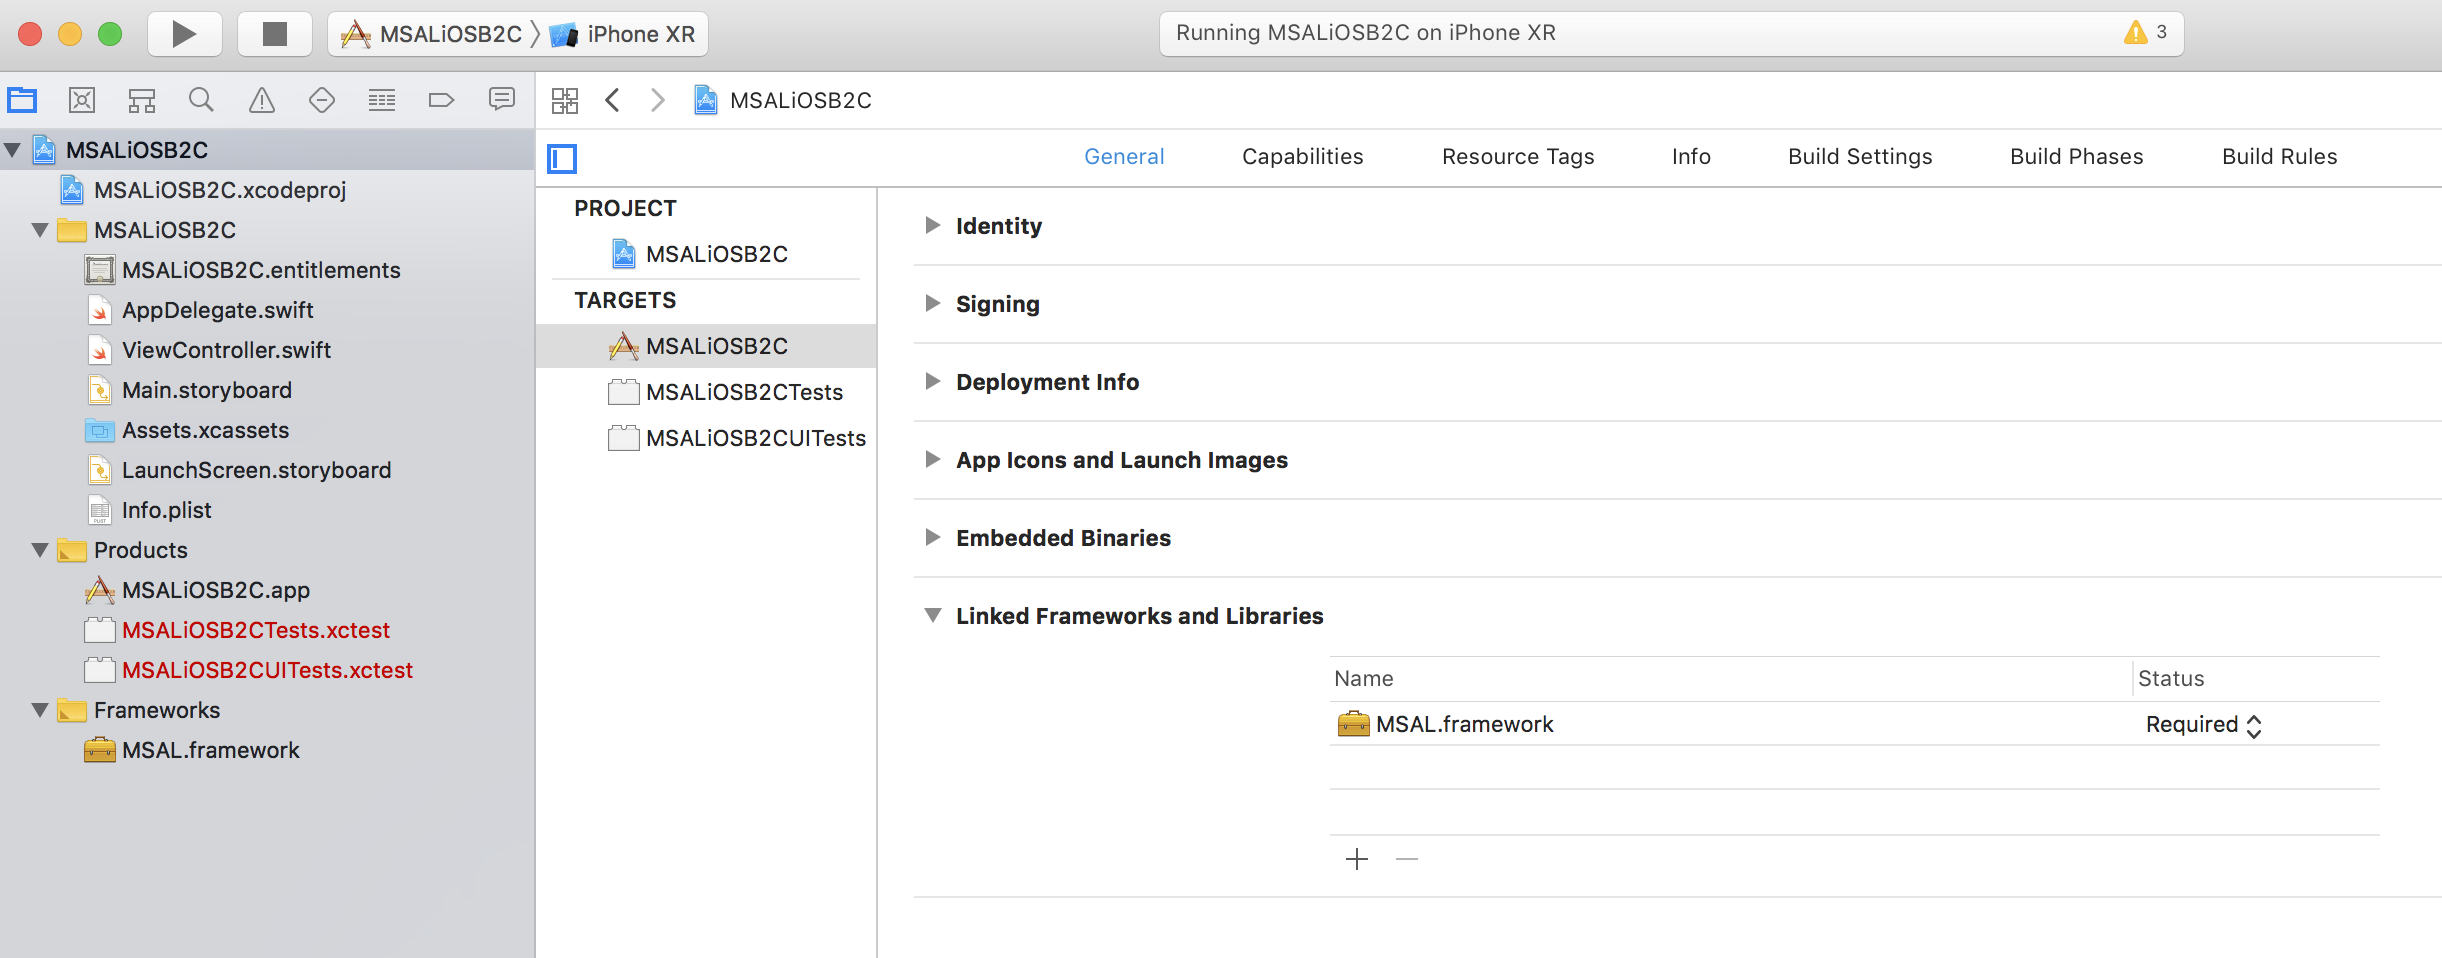This screenshot has height=958, width=2442.
Task: Select the Capabilities tab
Action: 1302,156
